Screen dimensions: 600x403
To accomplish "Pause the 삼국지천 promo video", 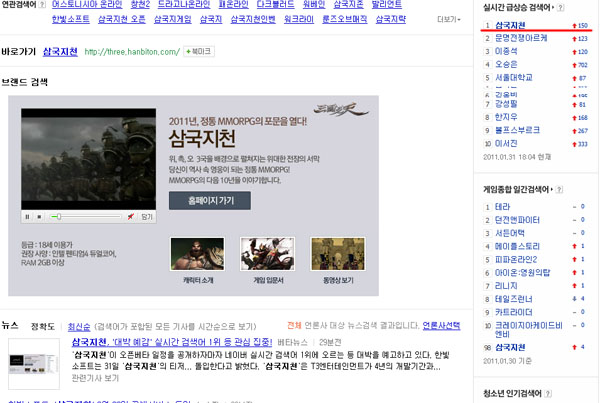I will (27, 216).
